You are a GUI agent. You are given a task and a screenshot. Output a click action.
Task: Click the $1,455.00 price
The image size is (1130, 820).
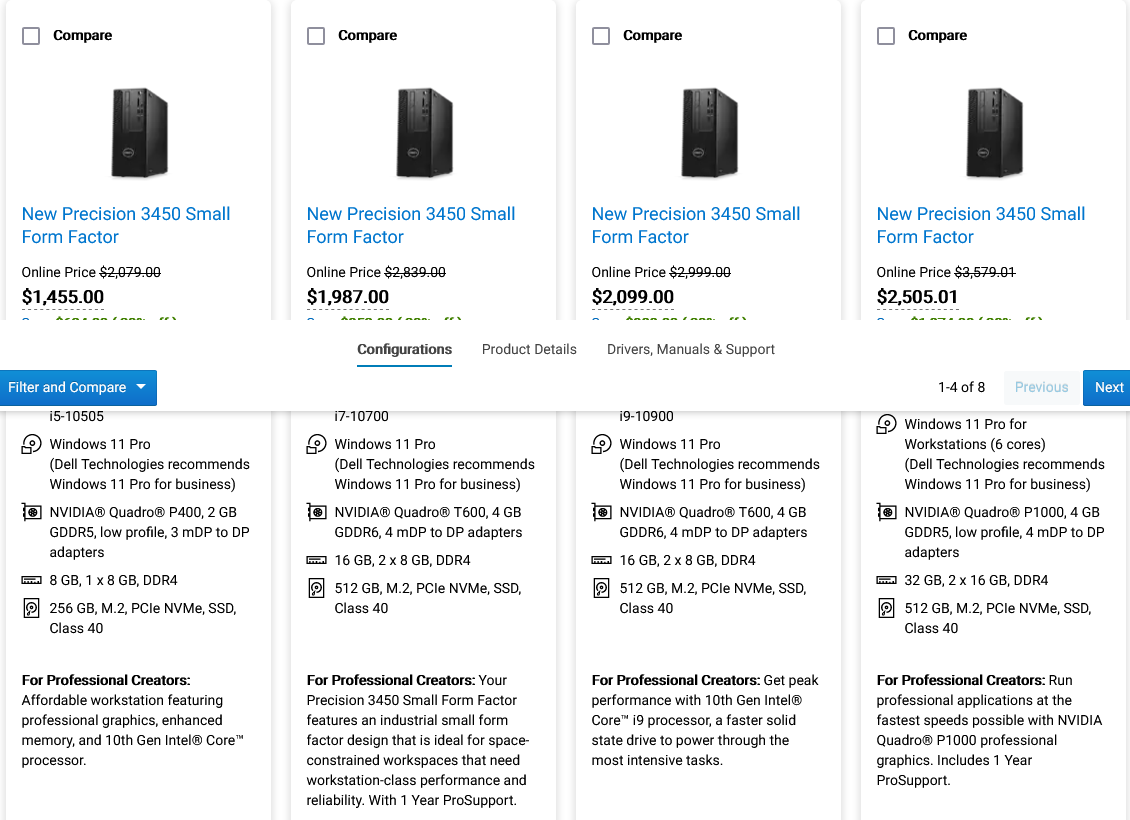[x=63, y=297]
